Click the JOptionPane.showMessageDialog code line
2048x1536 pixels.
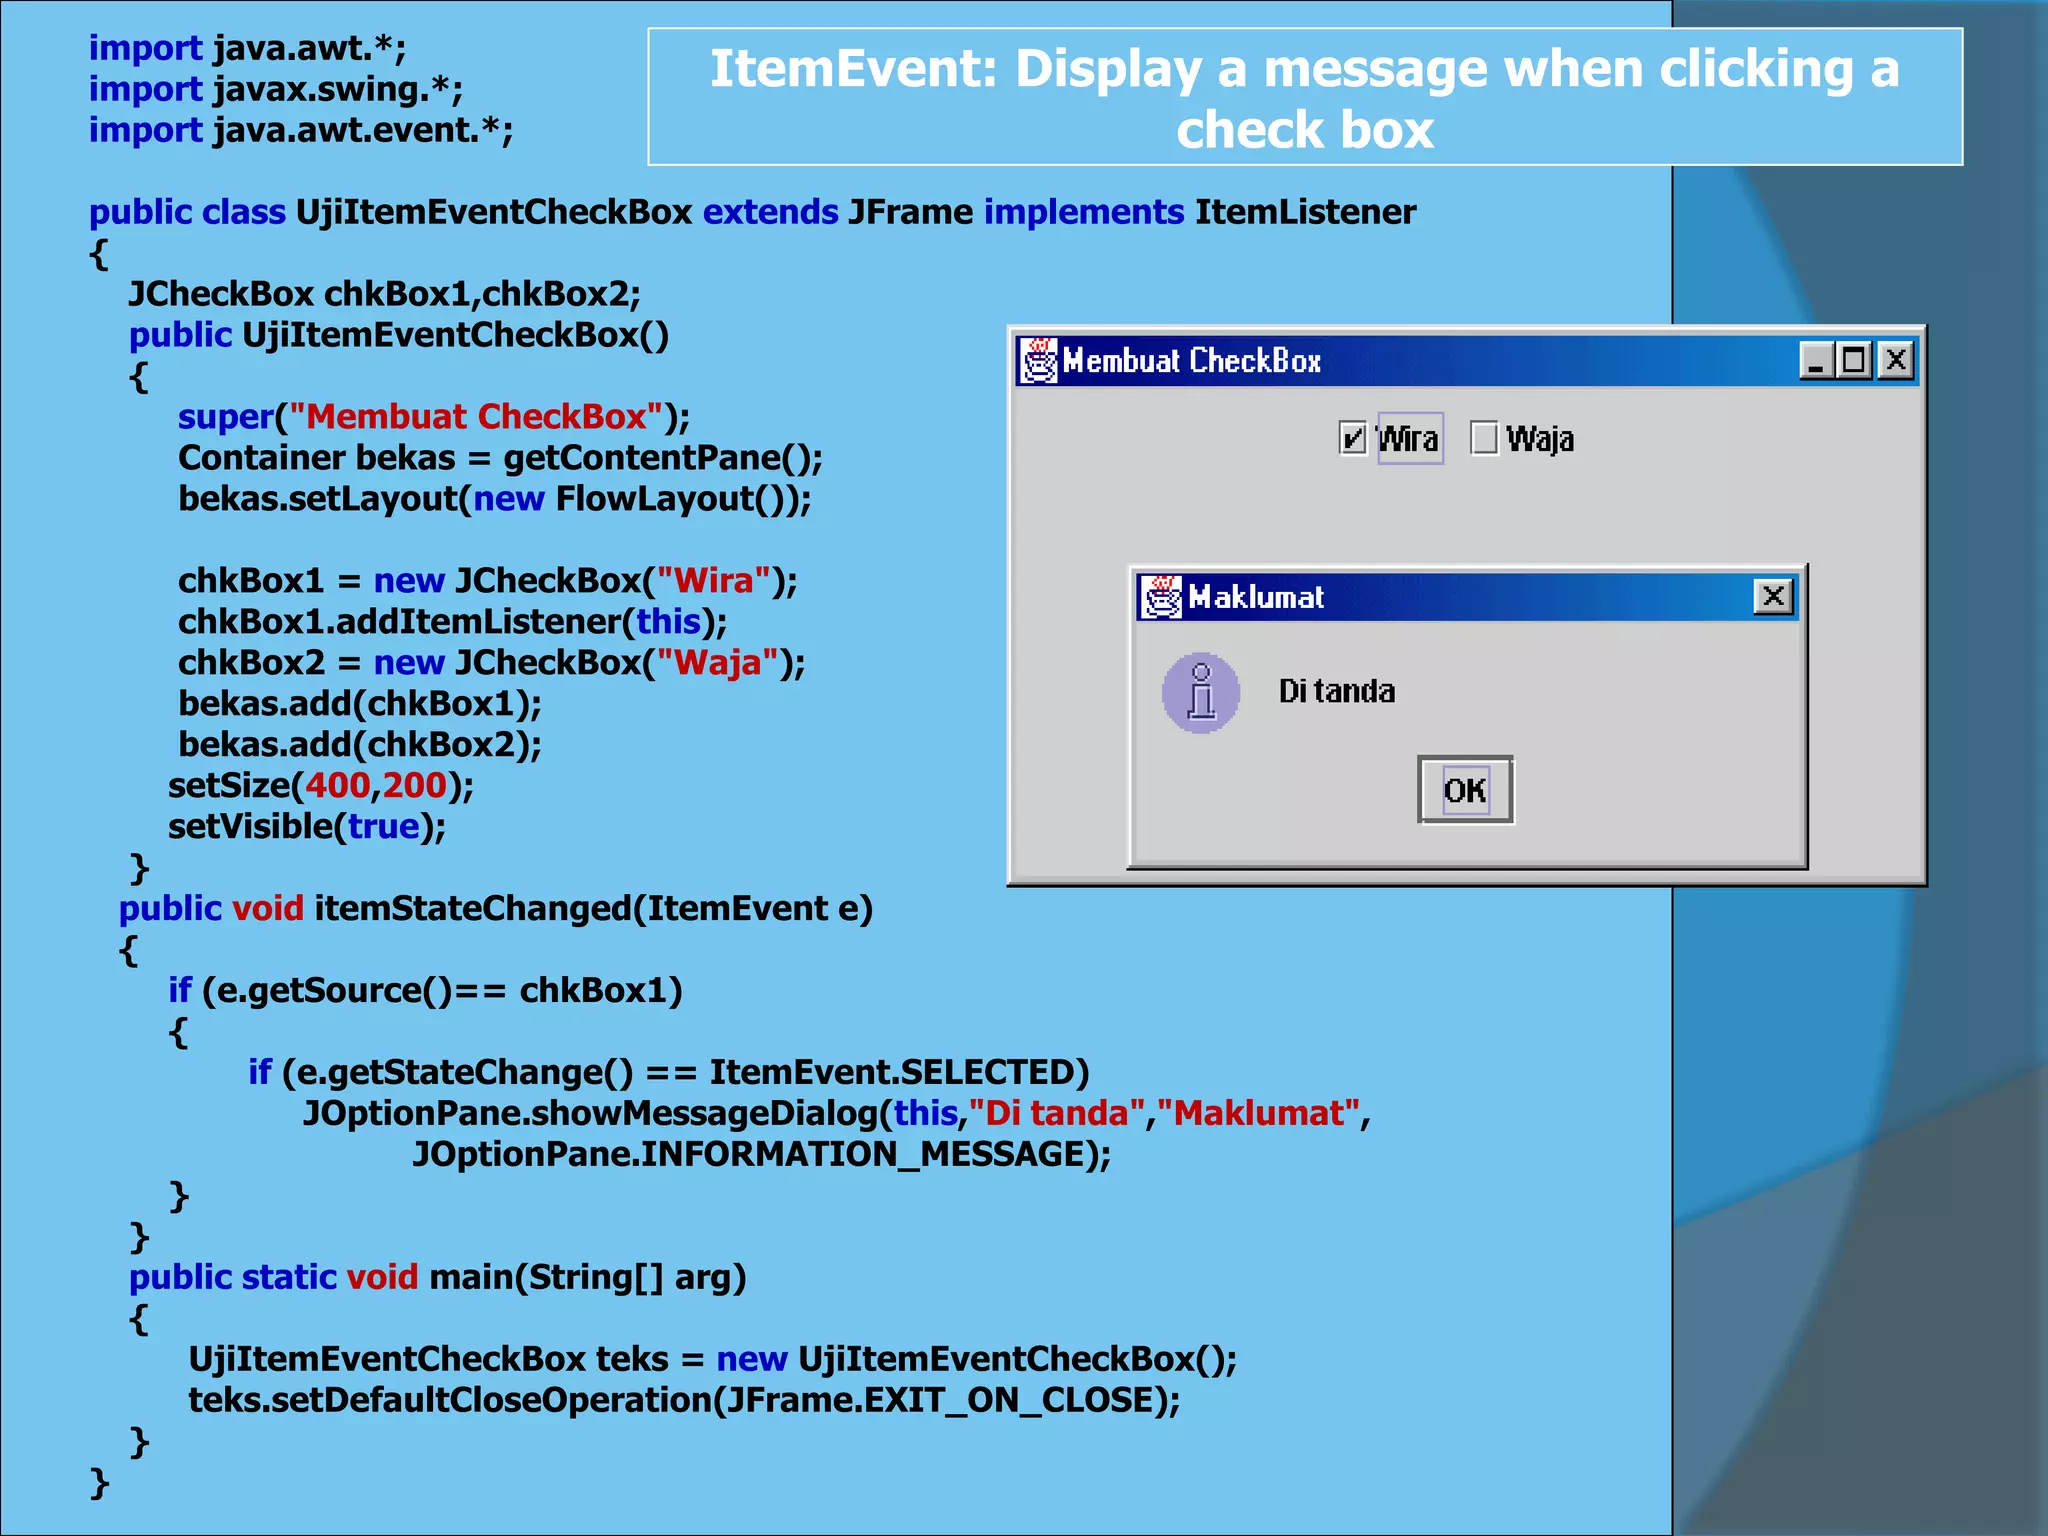tap(837, 1114)
